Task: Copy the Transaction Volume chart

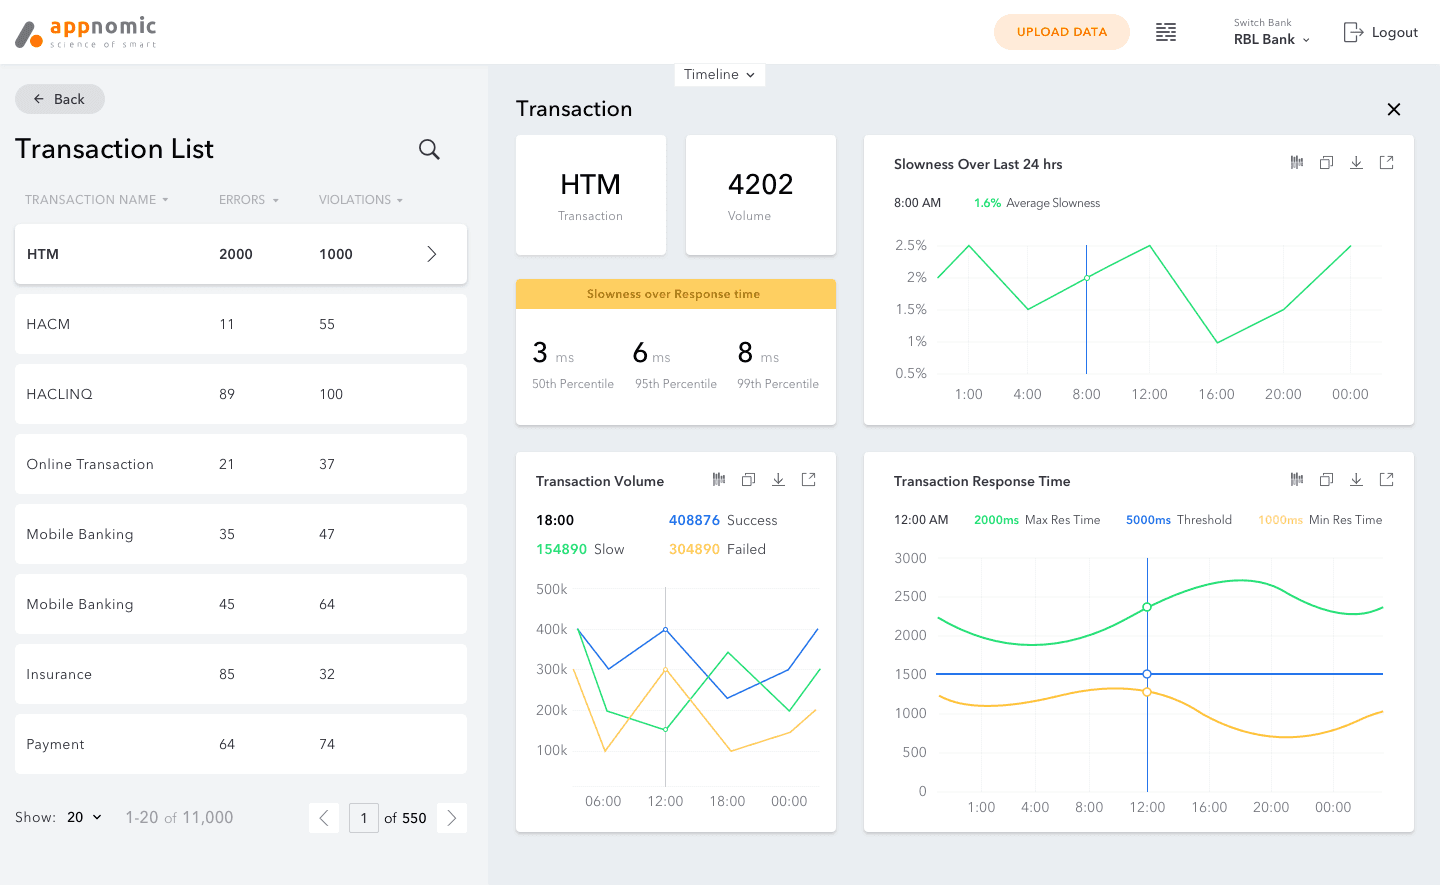Action: [748, 479]
